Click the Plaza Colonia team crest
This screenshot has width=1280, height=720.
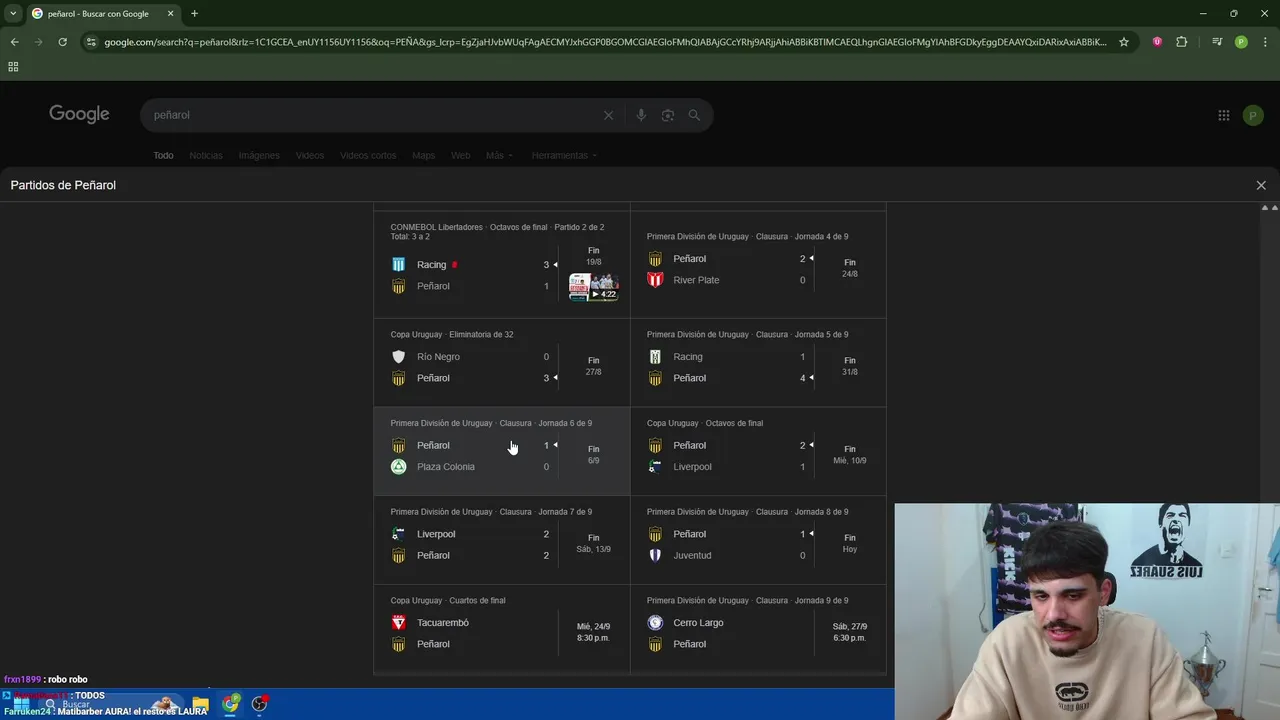click(x=399, y=467)
